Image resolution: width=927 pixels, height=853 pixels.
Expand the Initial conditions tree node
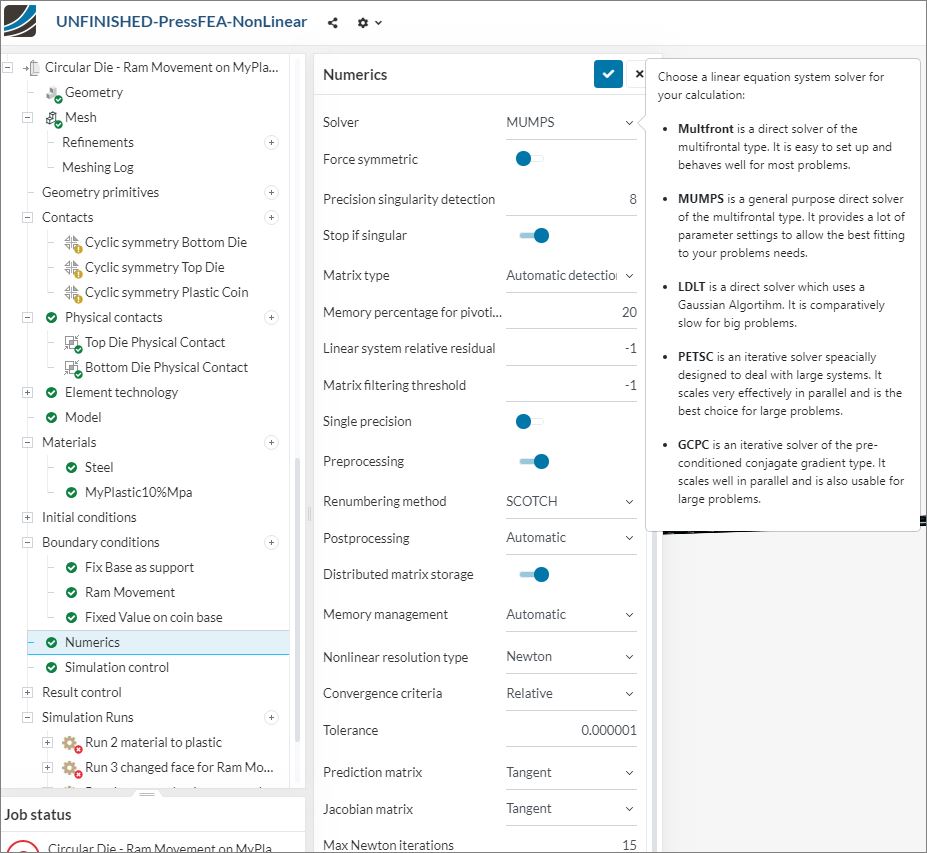pos(28,518)
